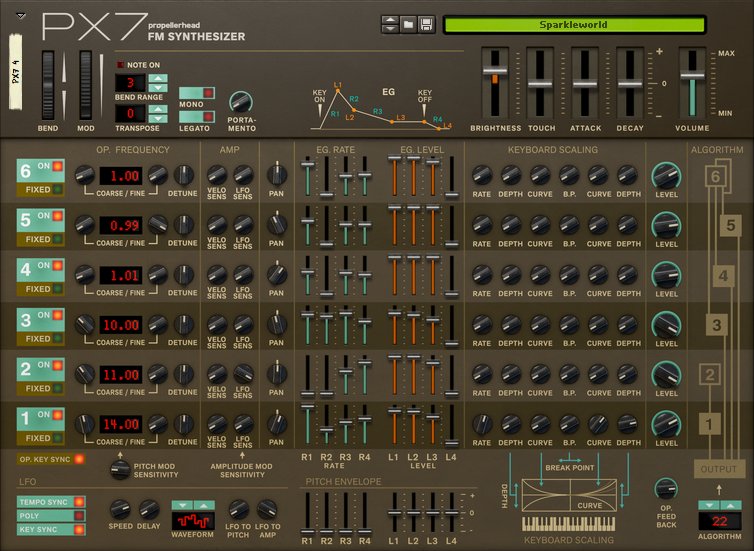Increase the Bend Range value
This screenshot has height=551, width=754.
pos(157,76)
